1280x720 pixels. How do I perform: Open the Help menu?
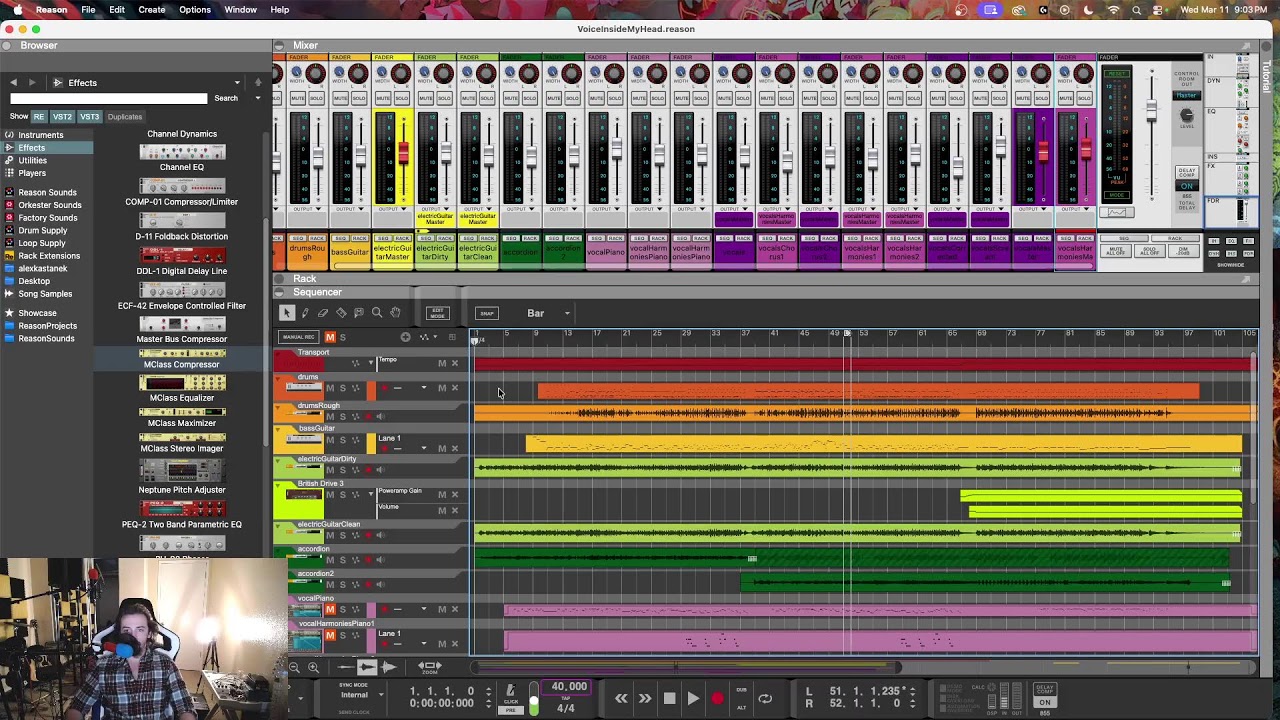tap(280, 10)
